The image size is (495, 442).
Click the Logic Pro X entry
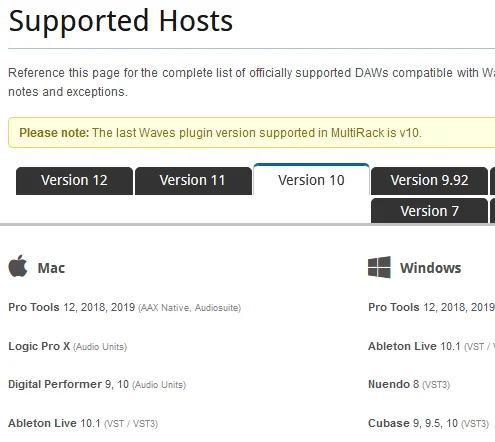pos(67,346)
